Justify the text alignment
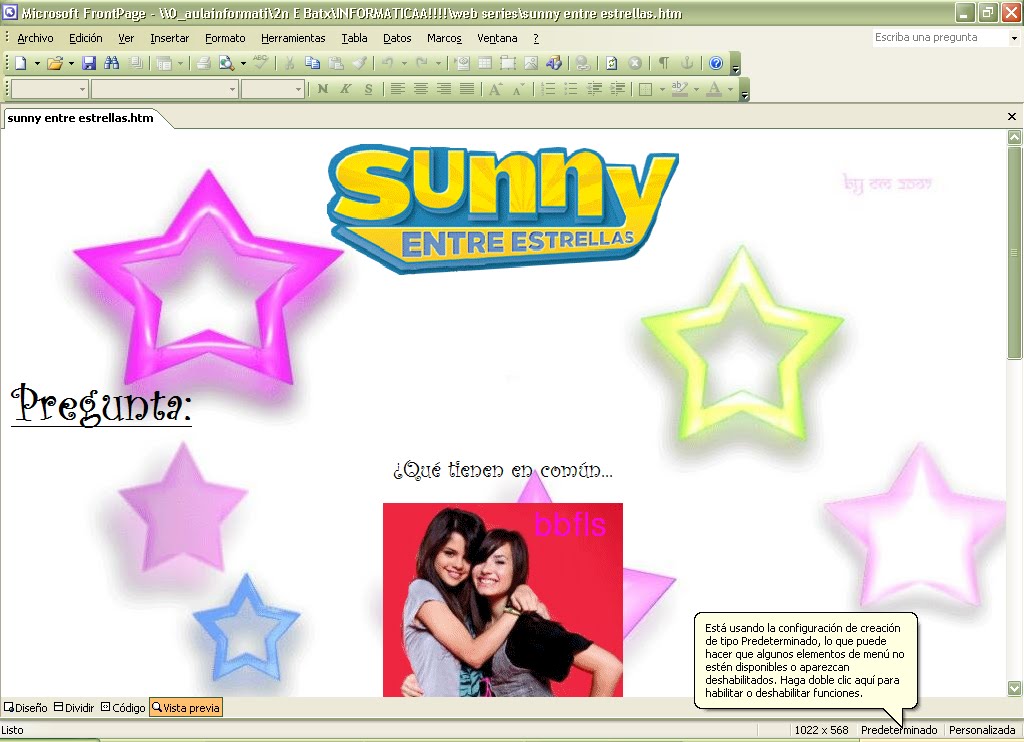Image resolution: width=1024 pixels, height=742 pixels. click(466, 89)
